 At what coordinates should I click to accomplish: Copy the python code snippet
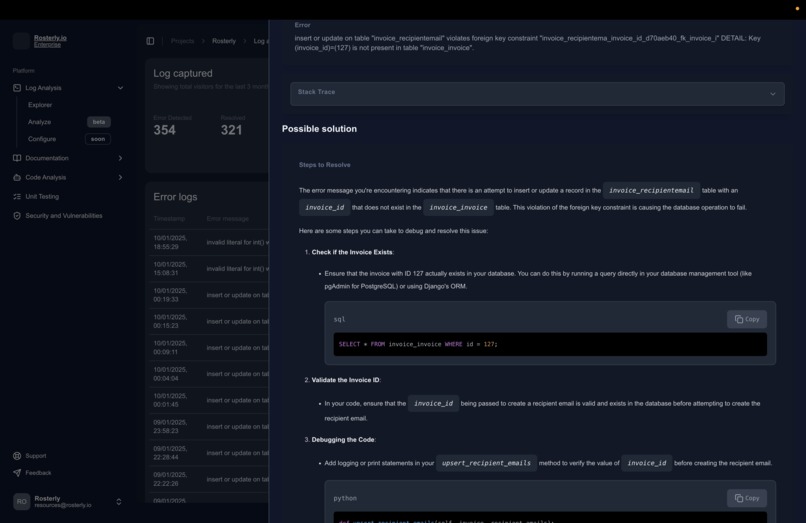pos(747,498)
